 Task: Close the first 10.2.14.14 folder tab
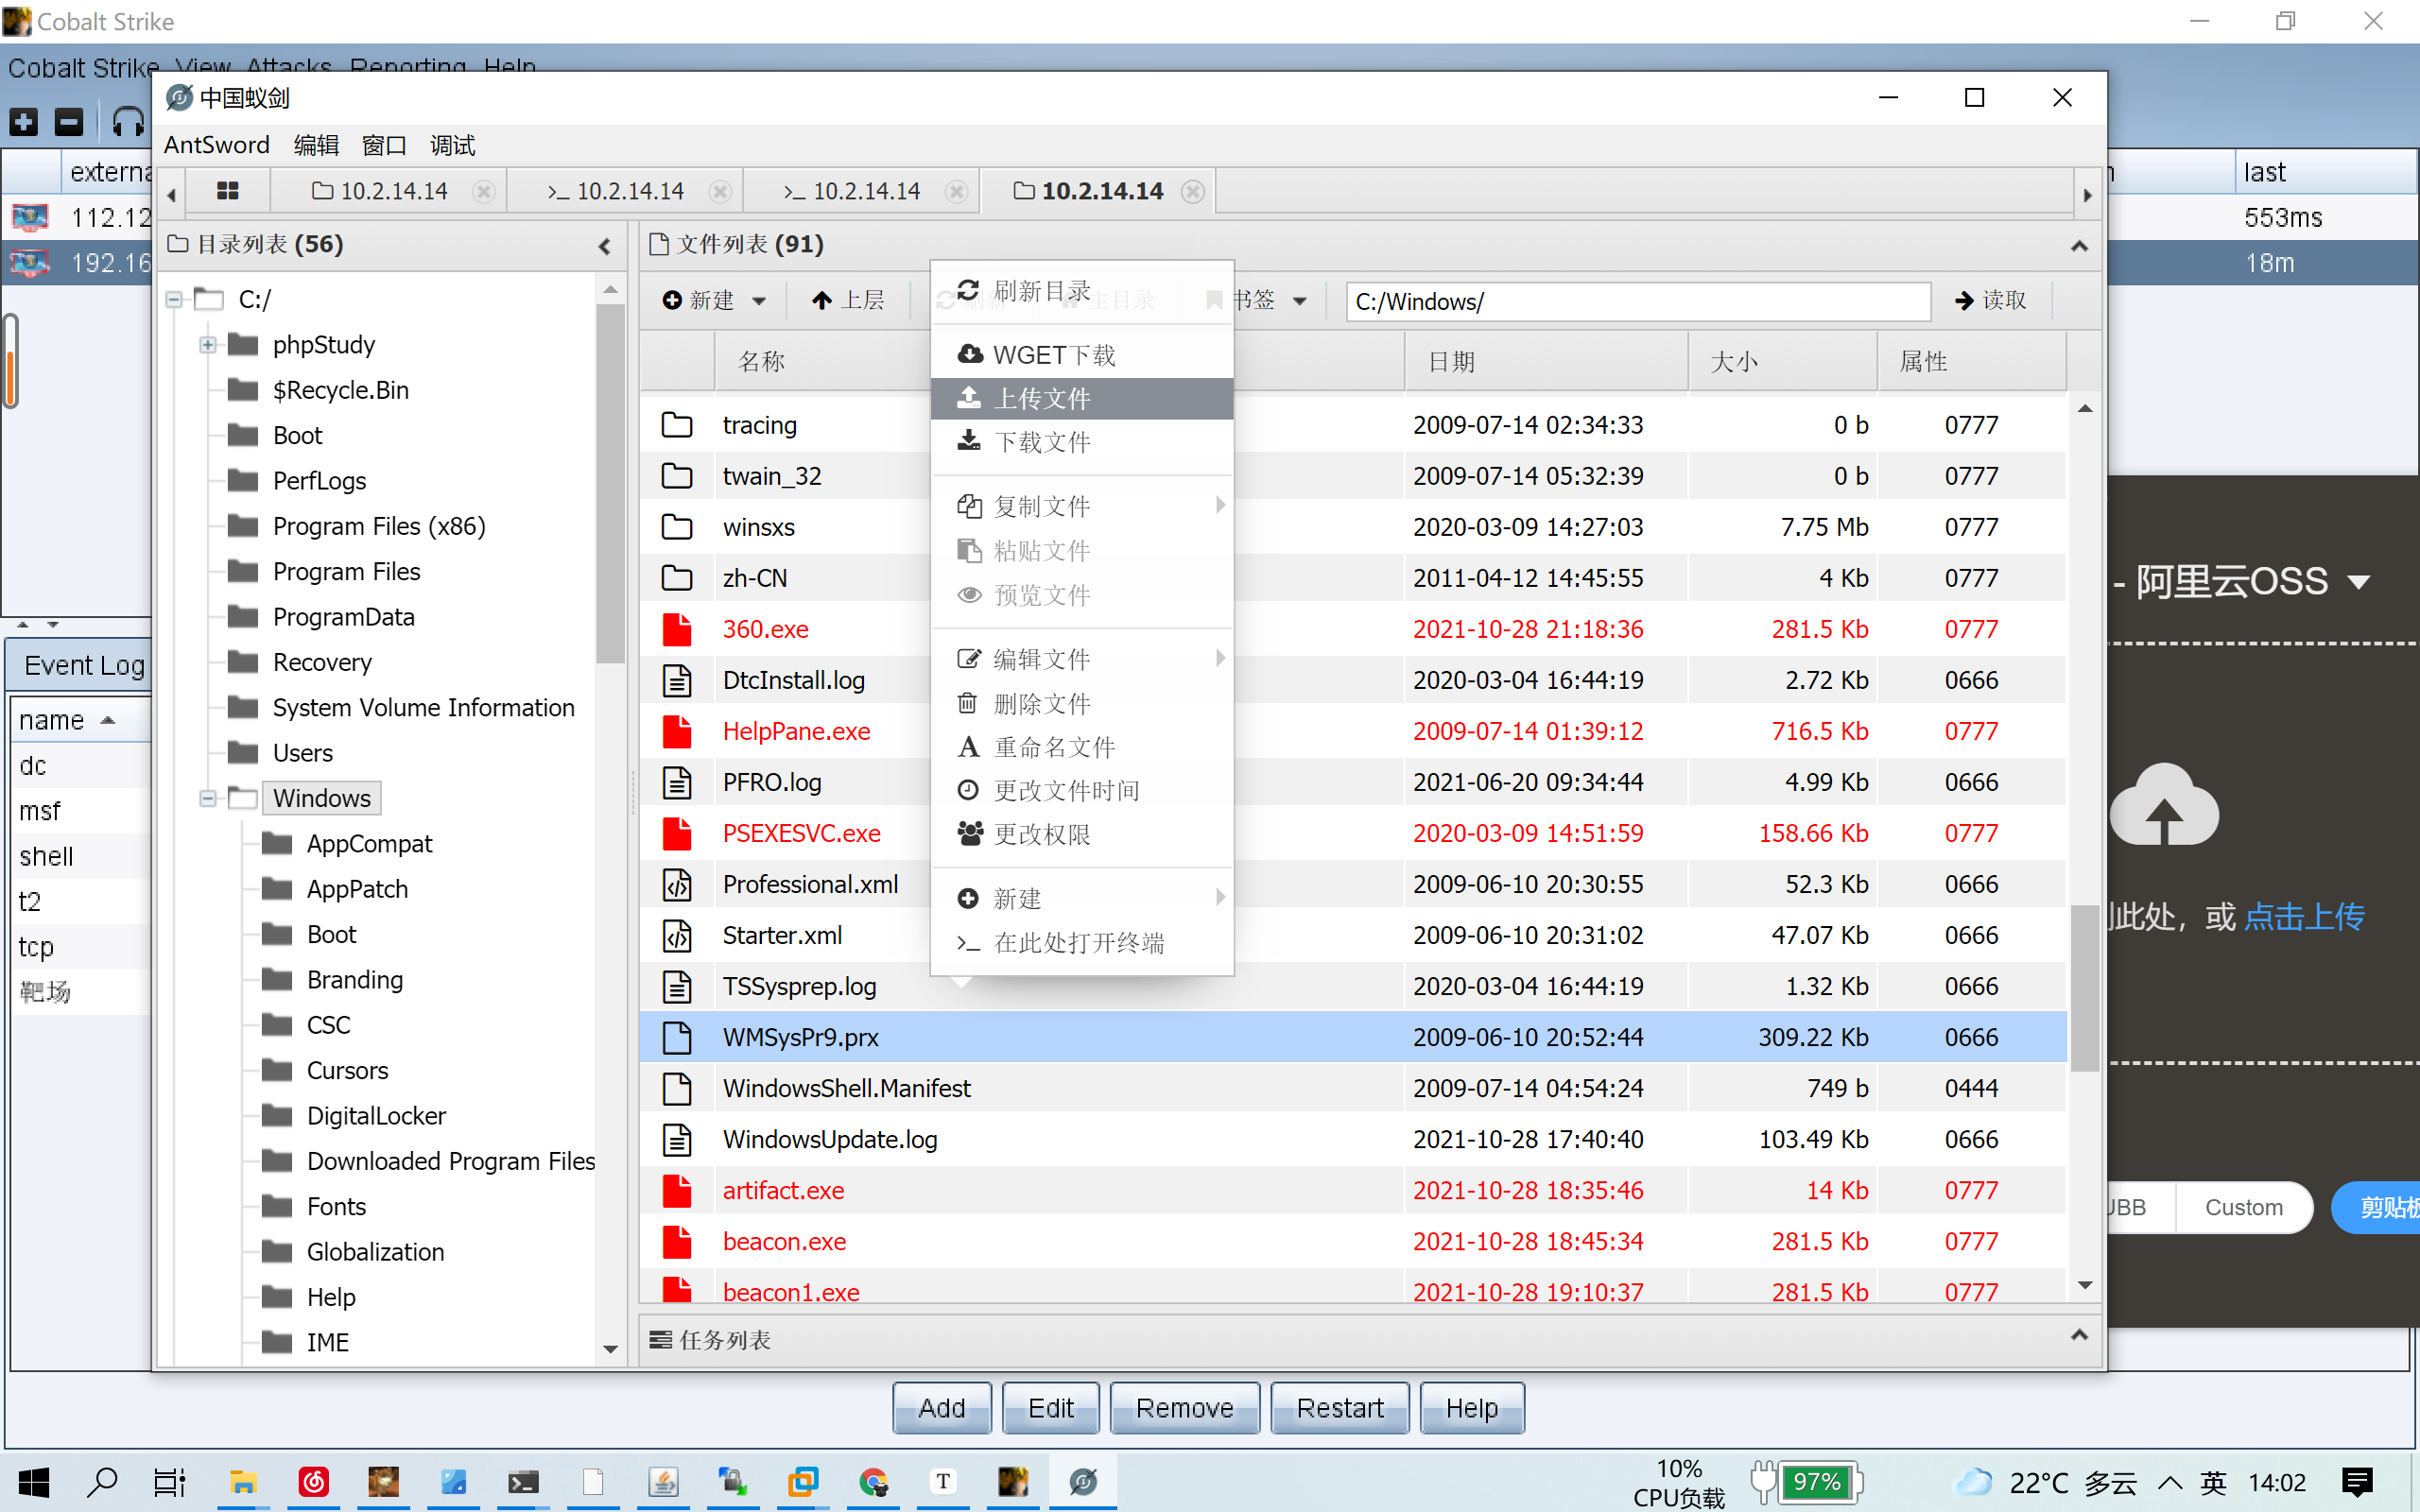coord(484,191)
